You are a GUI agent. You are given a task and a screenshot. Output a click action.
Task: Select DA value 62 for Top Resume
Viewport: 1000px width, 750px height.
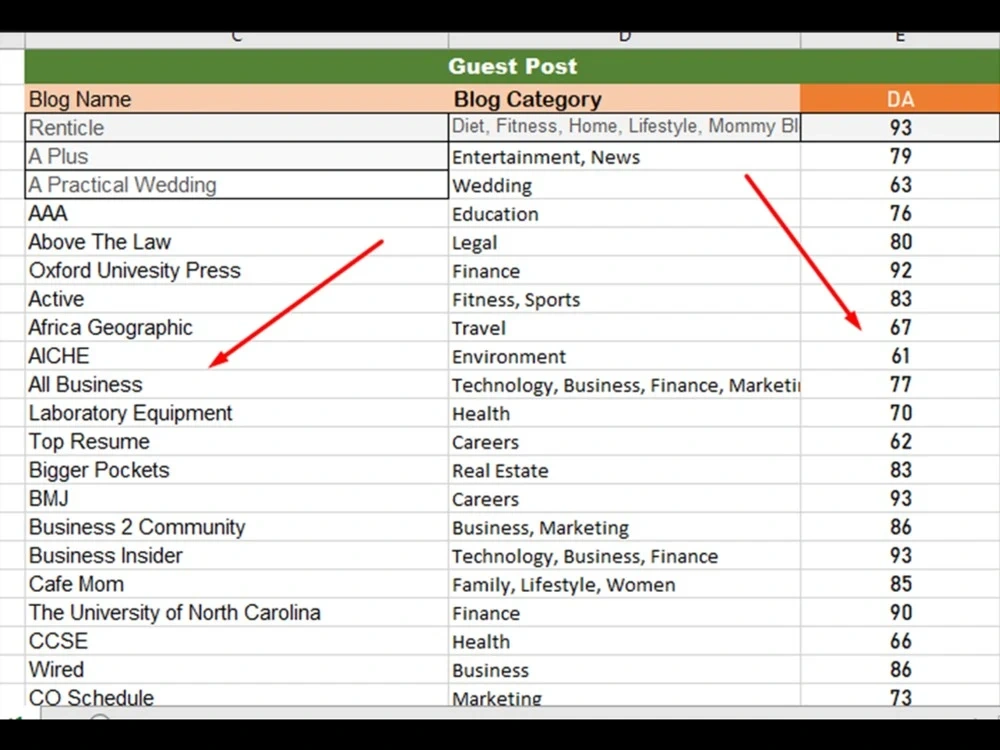900,441
